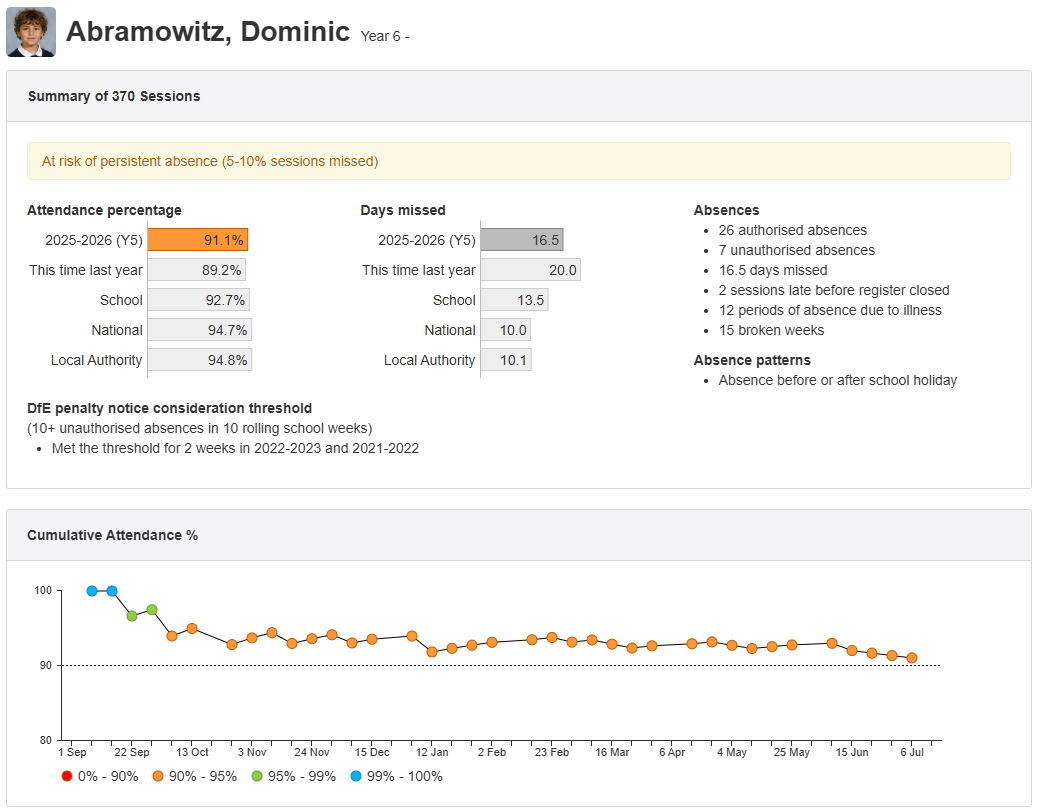Select the data point above 12 Jan
1039x812 pixels.
(x=432, y=652)
